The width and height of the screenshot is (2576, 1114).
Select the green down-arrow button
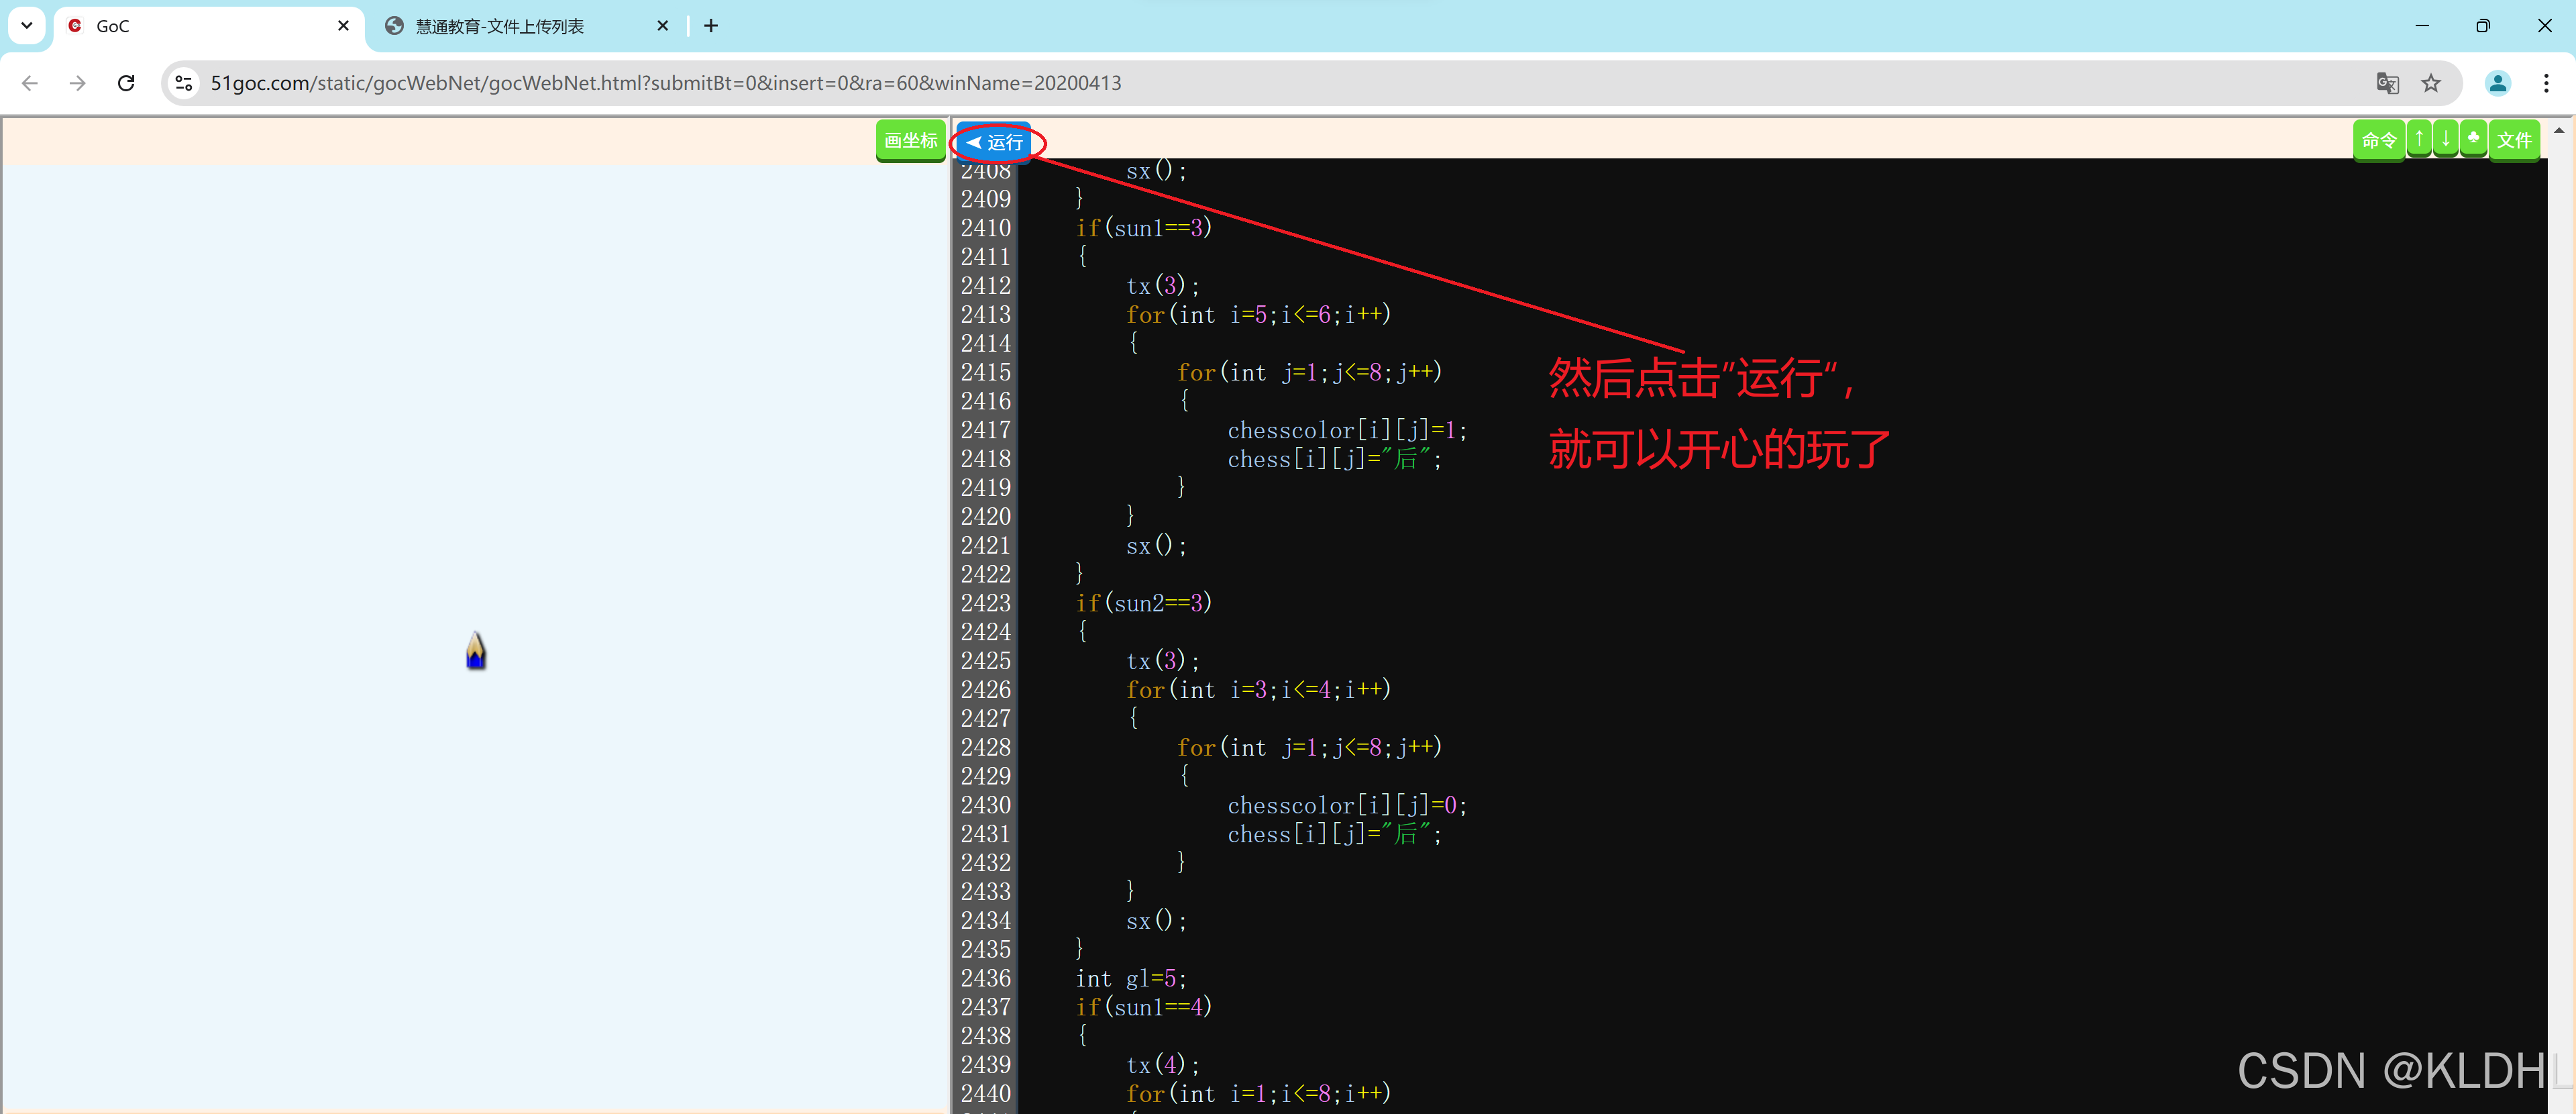[2445, 139]
